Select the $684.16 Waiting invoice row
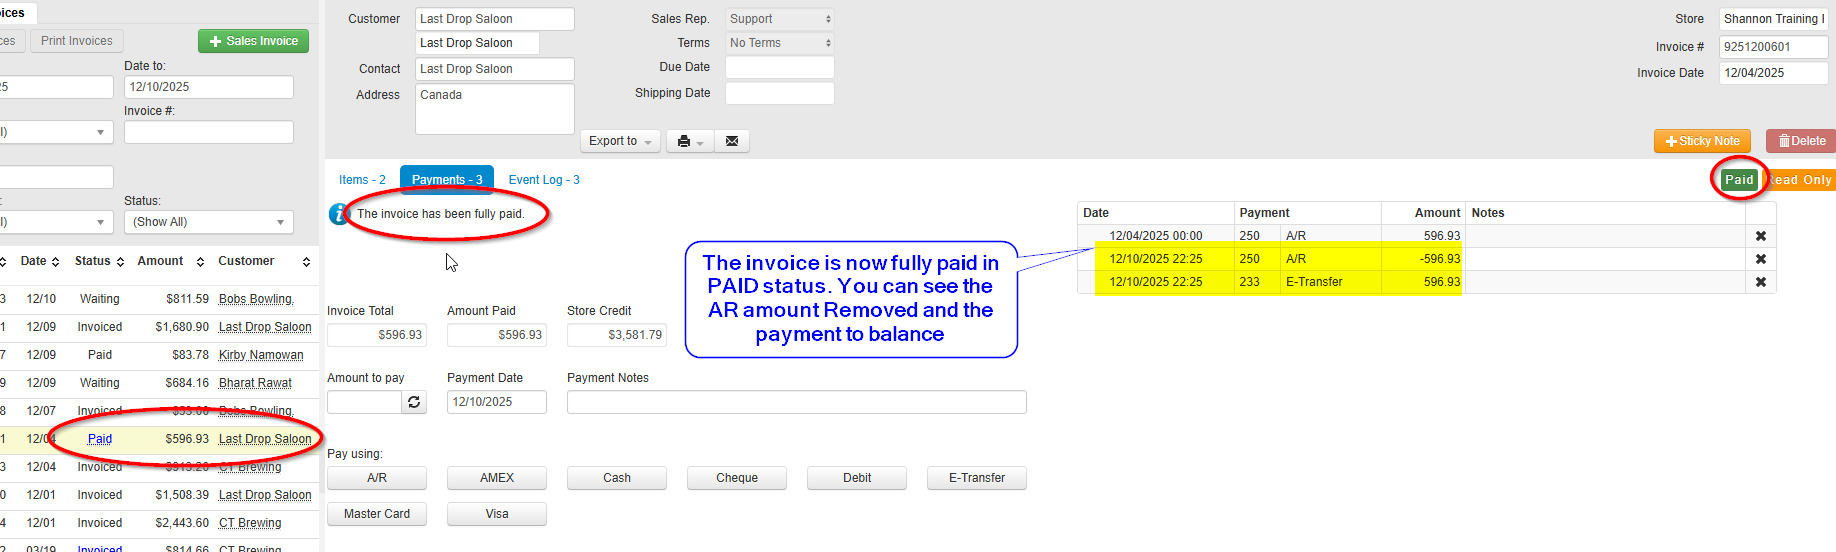The height and width of the screenshot is (552, 1836). 159,383
